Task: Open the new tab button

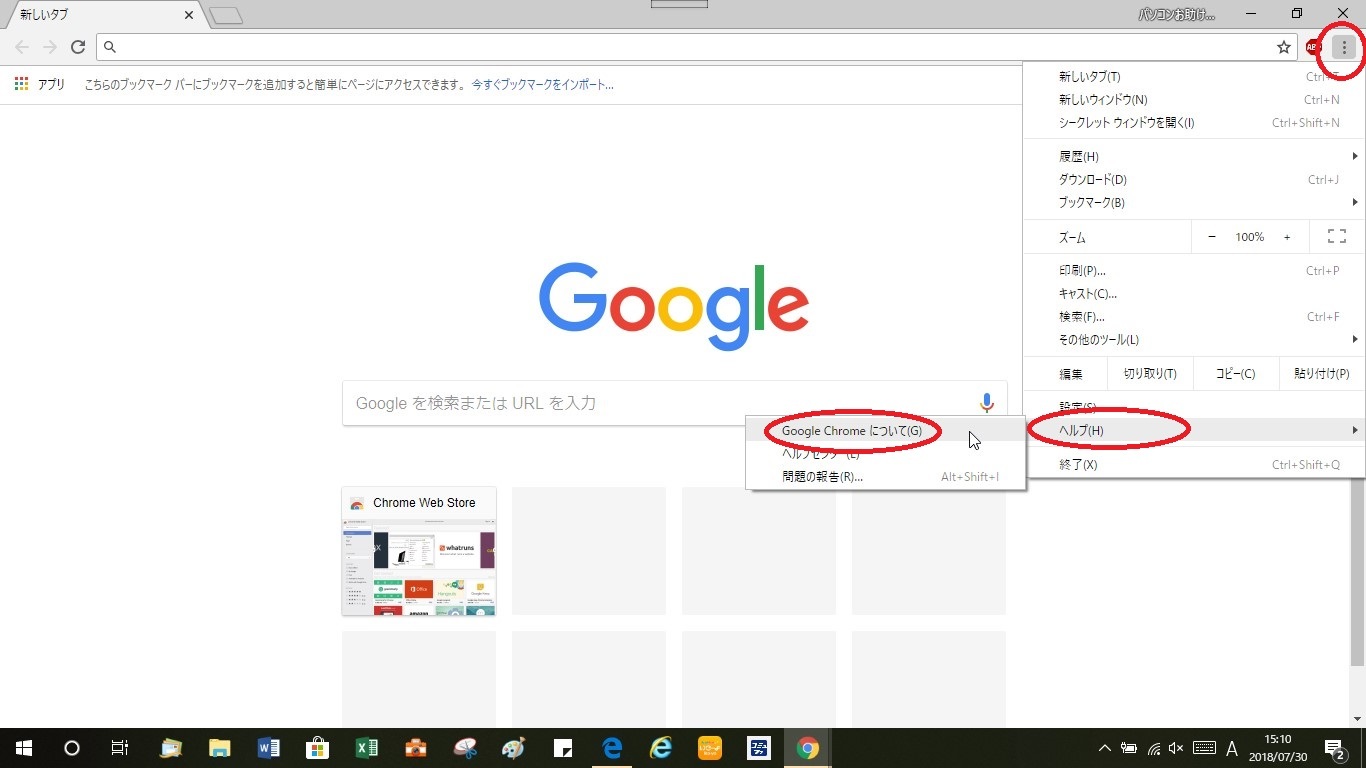Action: pos(226,16)
